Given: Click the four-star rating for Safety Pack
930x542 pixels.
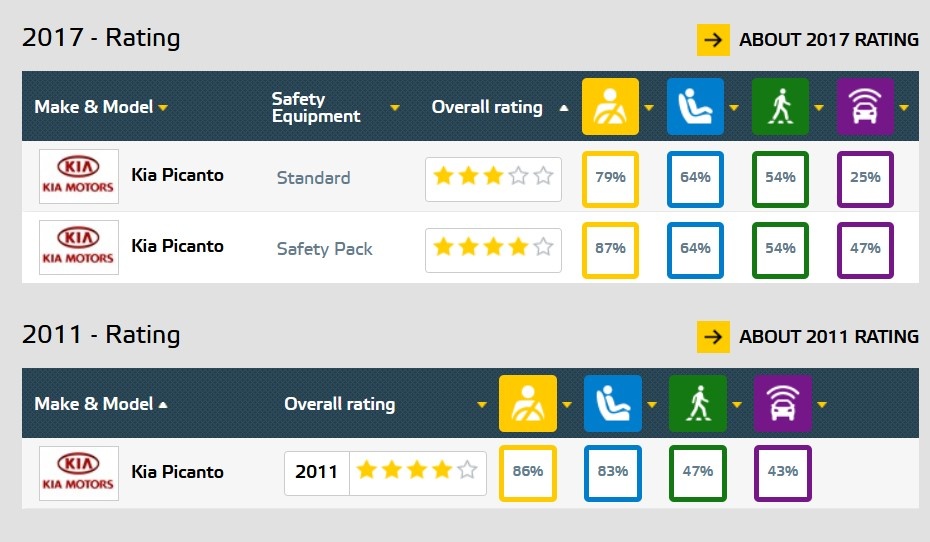Looking at the screenshot, I should point(493,249).
